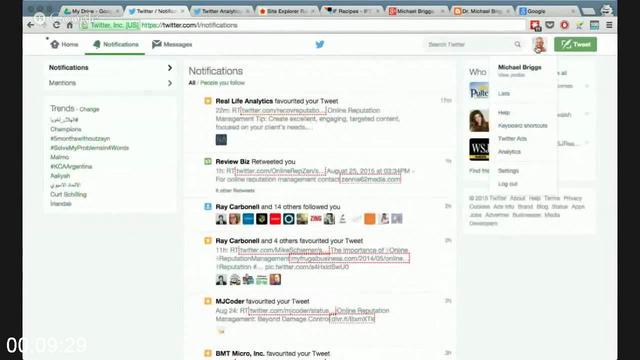Viewport: 640px width, 360px height.
Task: Switch to the Google browser tab
Action: pos(546,11)
